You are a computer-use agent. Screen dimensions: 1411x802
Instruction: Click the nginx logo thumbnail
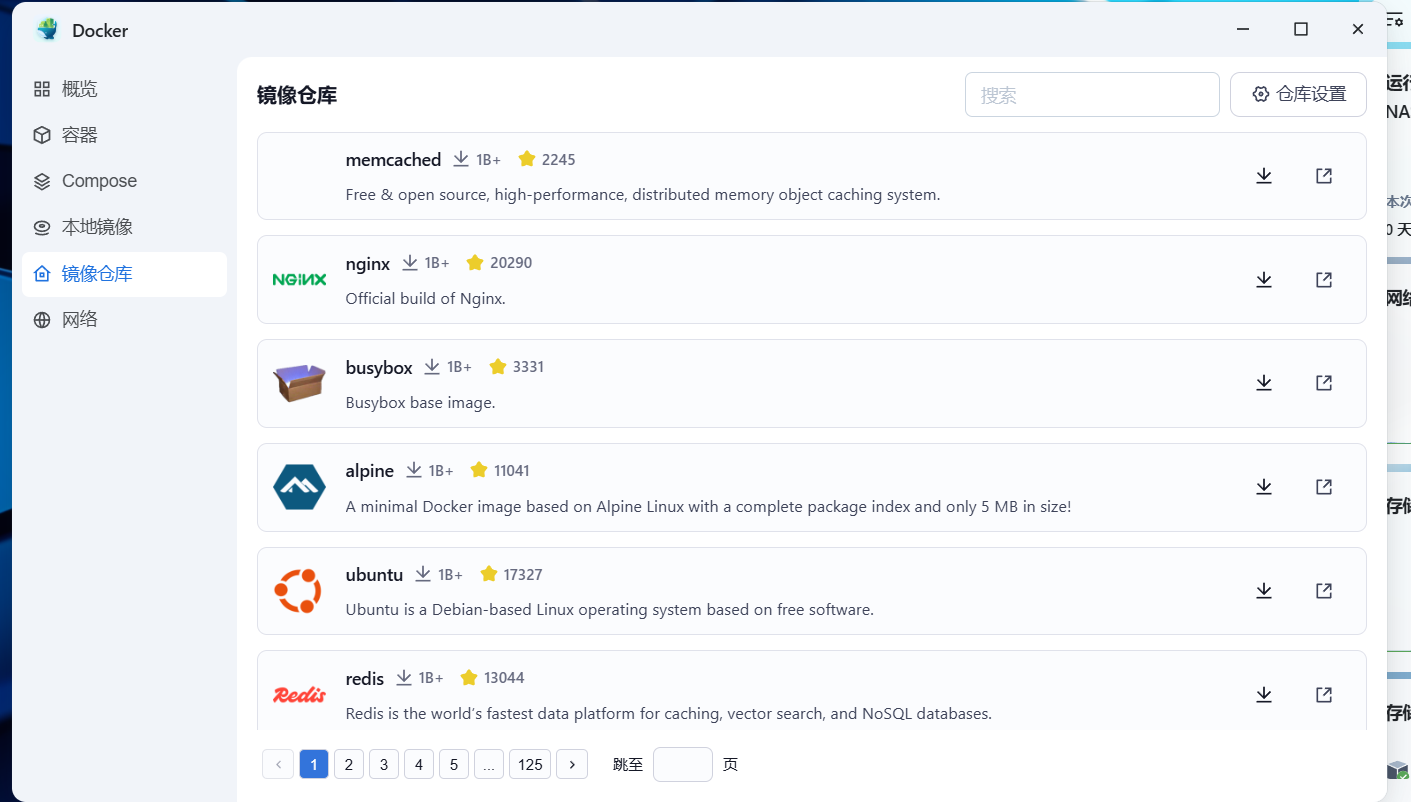pyautogui.click(x=299, y=279)
